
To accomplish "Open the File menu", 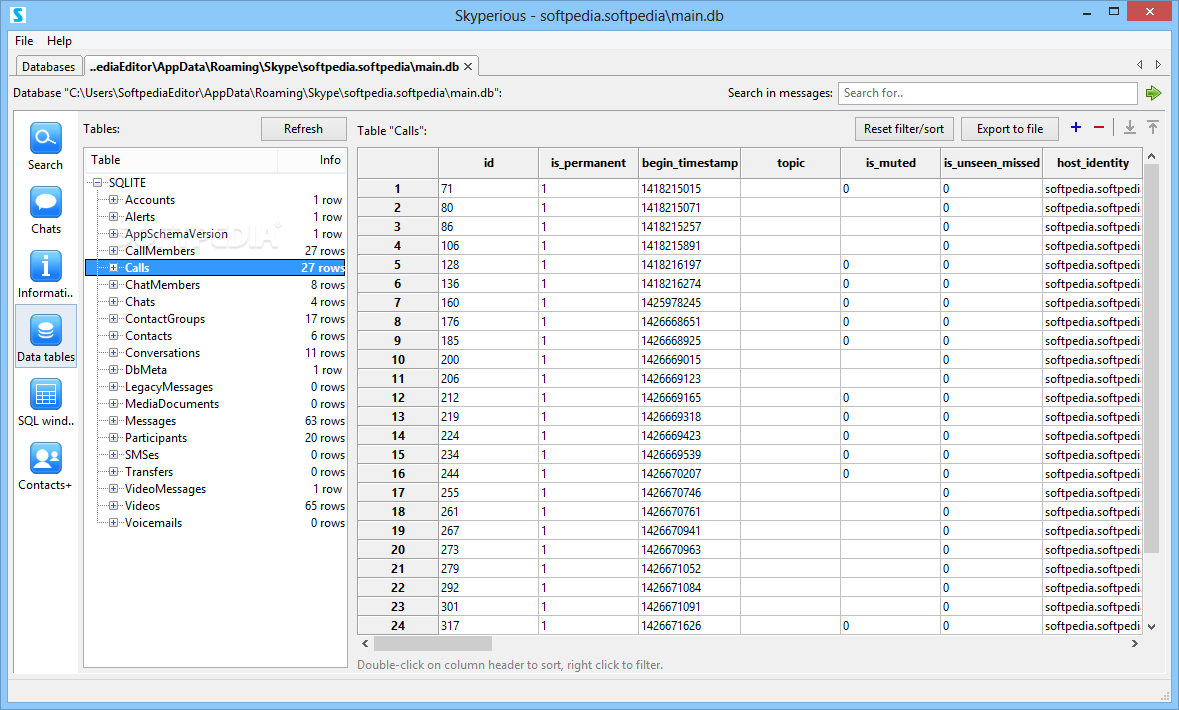I will click(24, 41).
